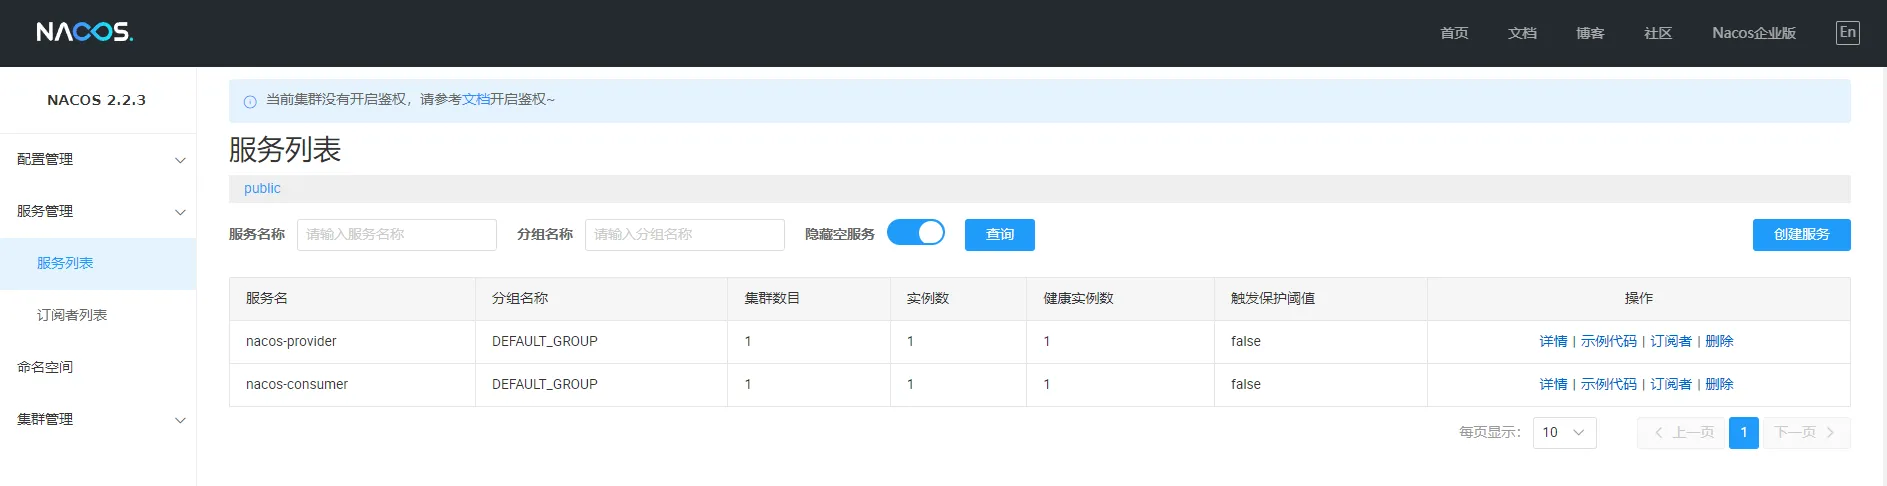Click the 查询 button
This screenshot has width=1887, height=486.
(x=999, y=235)
